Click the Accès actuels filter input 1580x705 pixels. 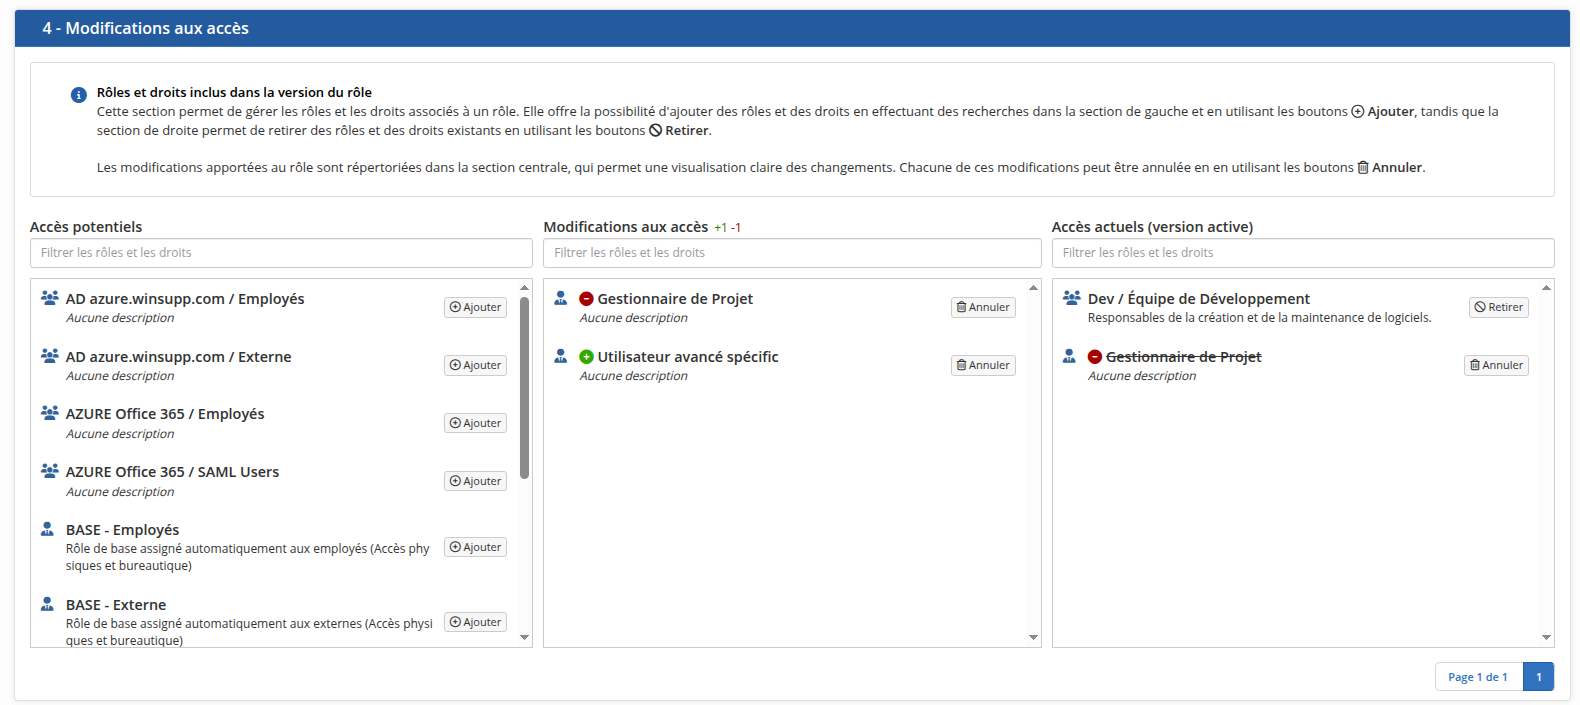tap(1302, 253)
